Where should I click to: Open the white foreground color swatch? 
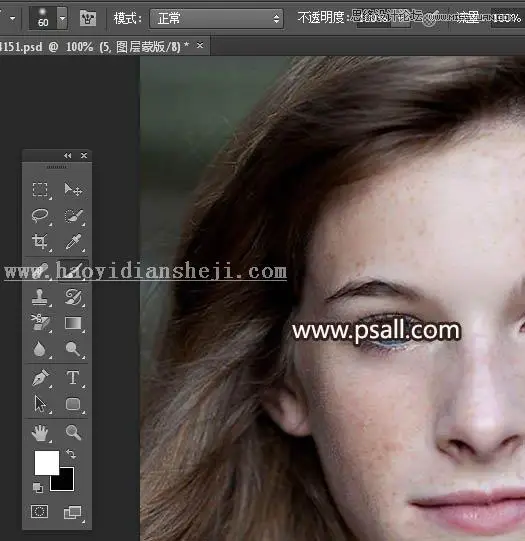pos(46,462)
